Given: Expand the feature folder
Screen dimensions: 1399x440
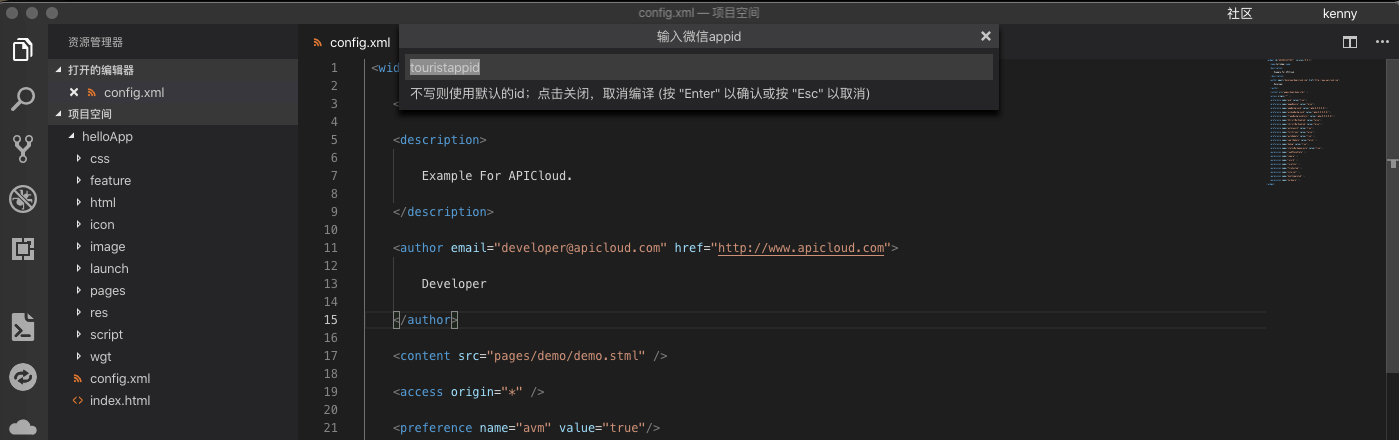Looking at the screenshot, I should (79, 180).
